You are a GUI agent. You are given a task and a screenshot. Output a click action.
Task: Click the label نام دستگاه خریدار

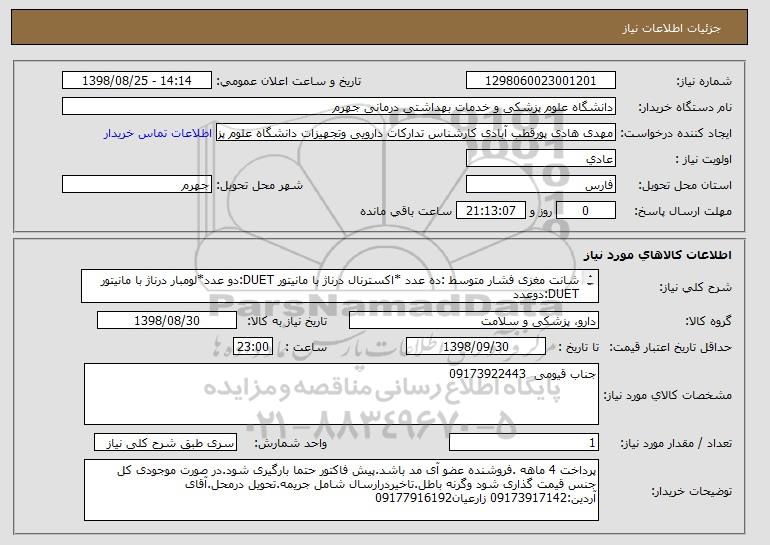[x=685, y=107]
